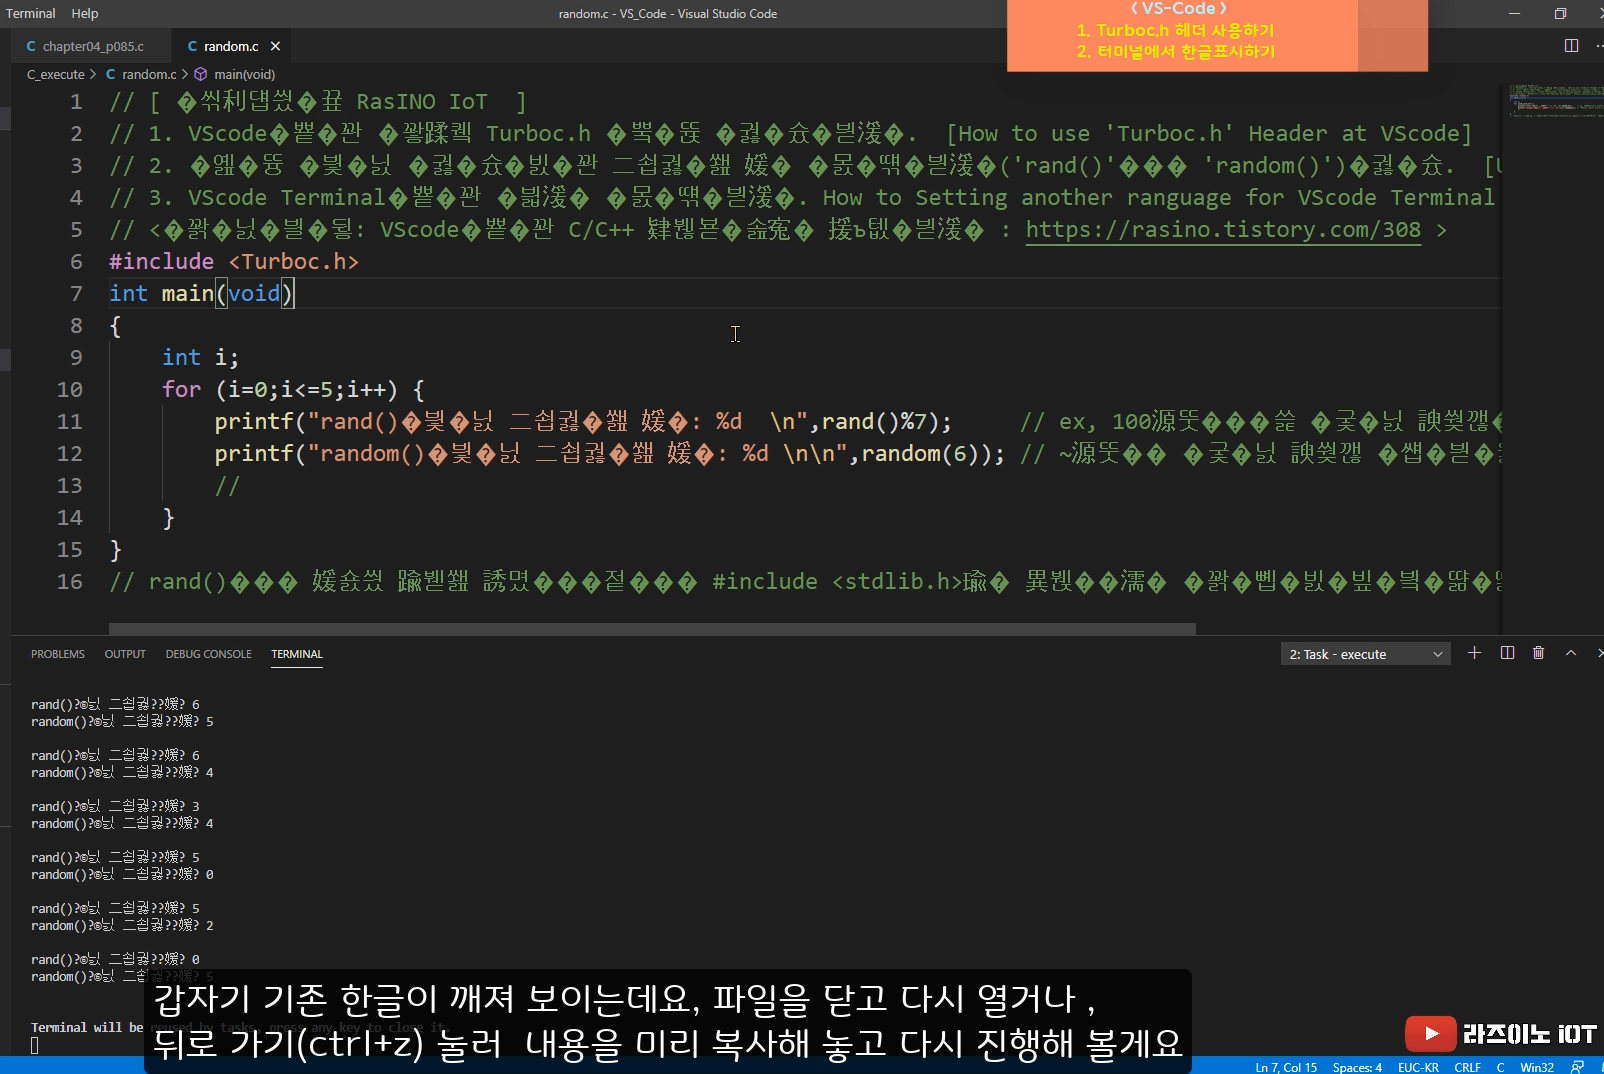Click the Win32 configuration status entry
Image resolution: width=1604 pixels, height=1074 pixels.
click(x=1537, y=1067)
